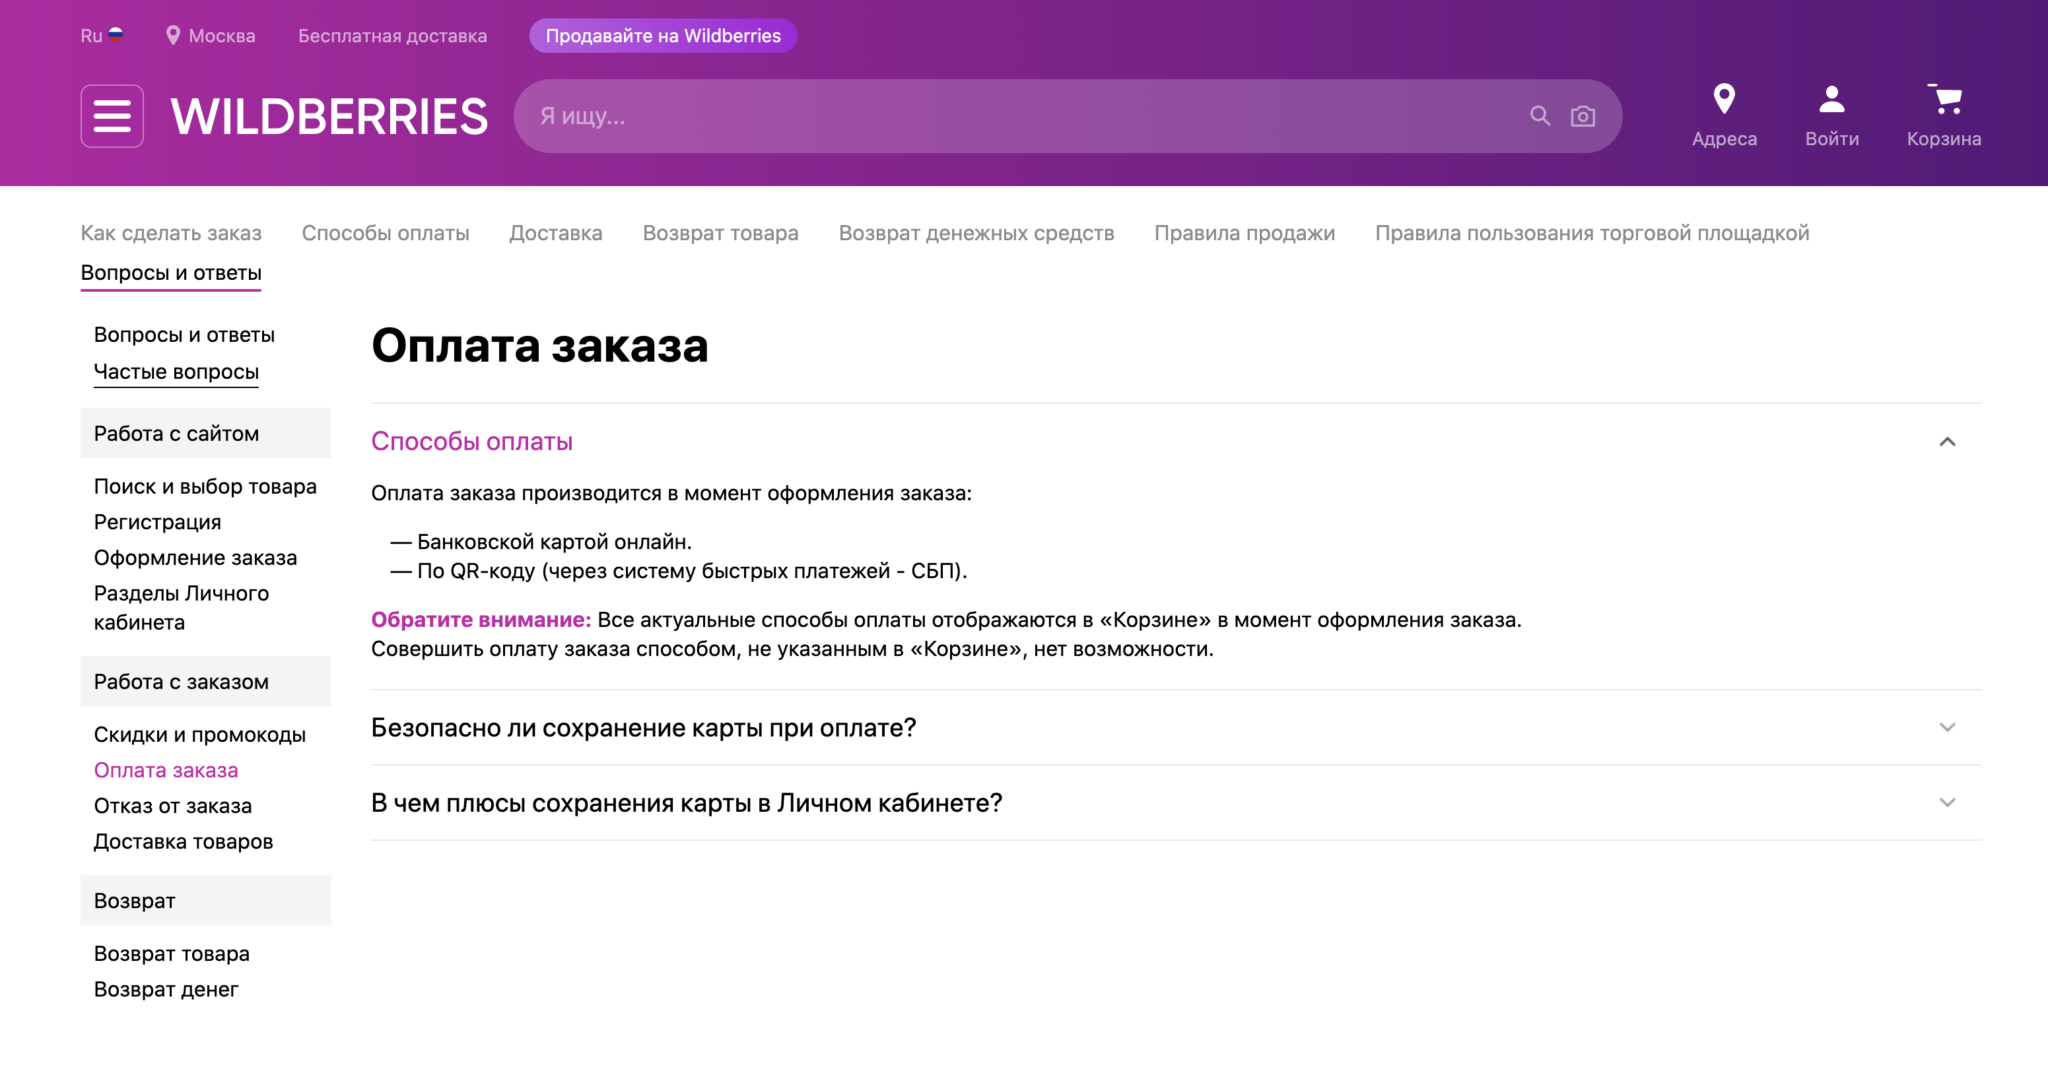Open Скидки и промокоды section

pyautogui.click(x=200, y=735)
